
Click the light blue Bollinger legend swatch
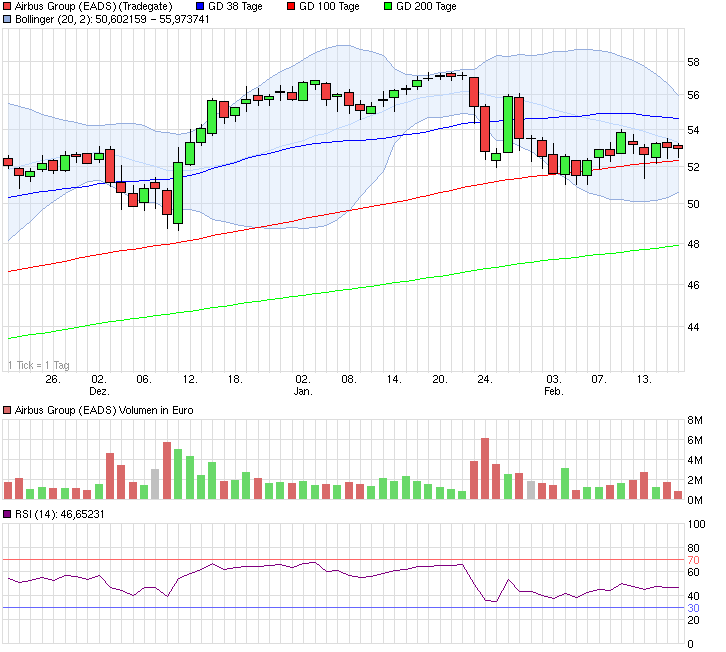[8, 19]
